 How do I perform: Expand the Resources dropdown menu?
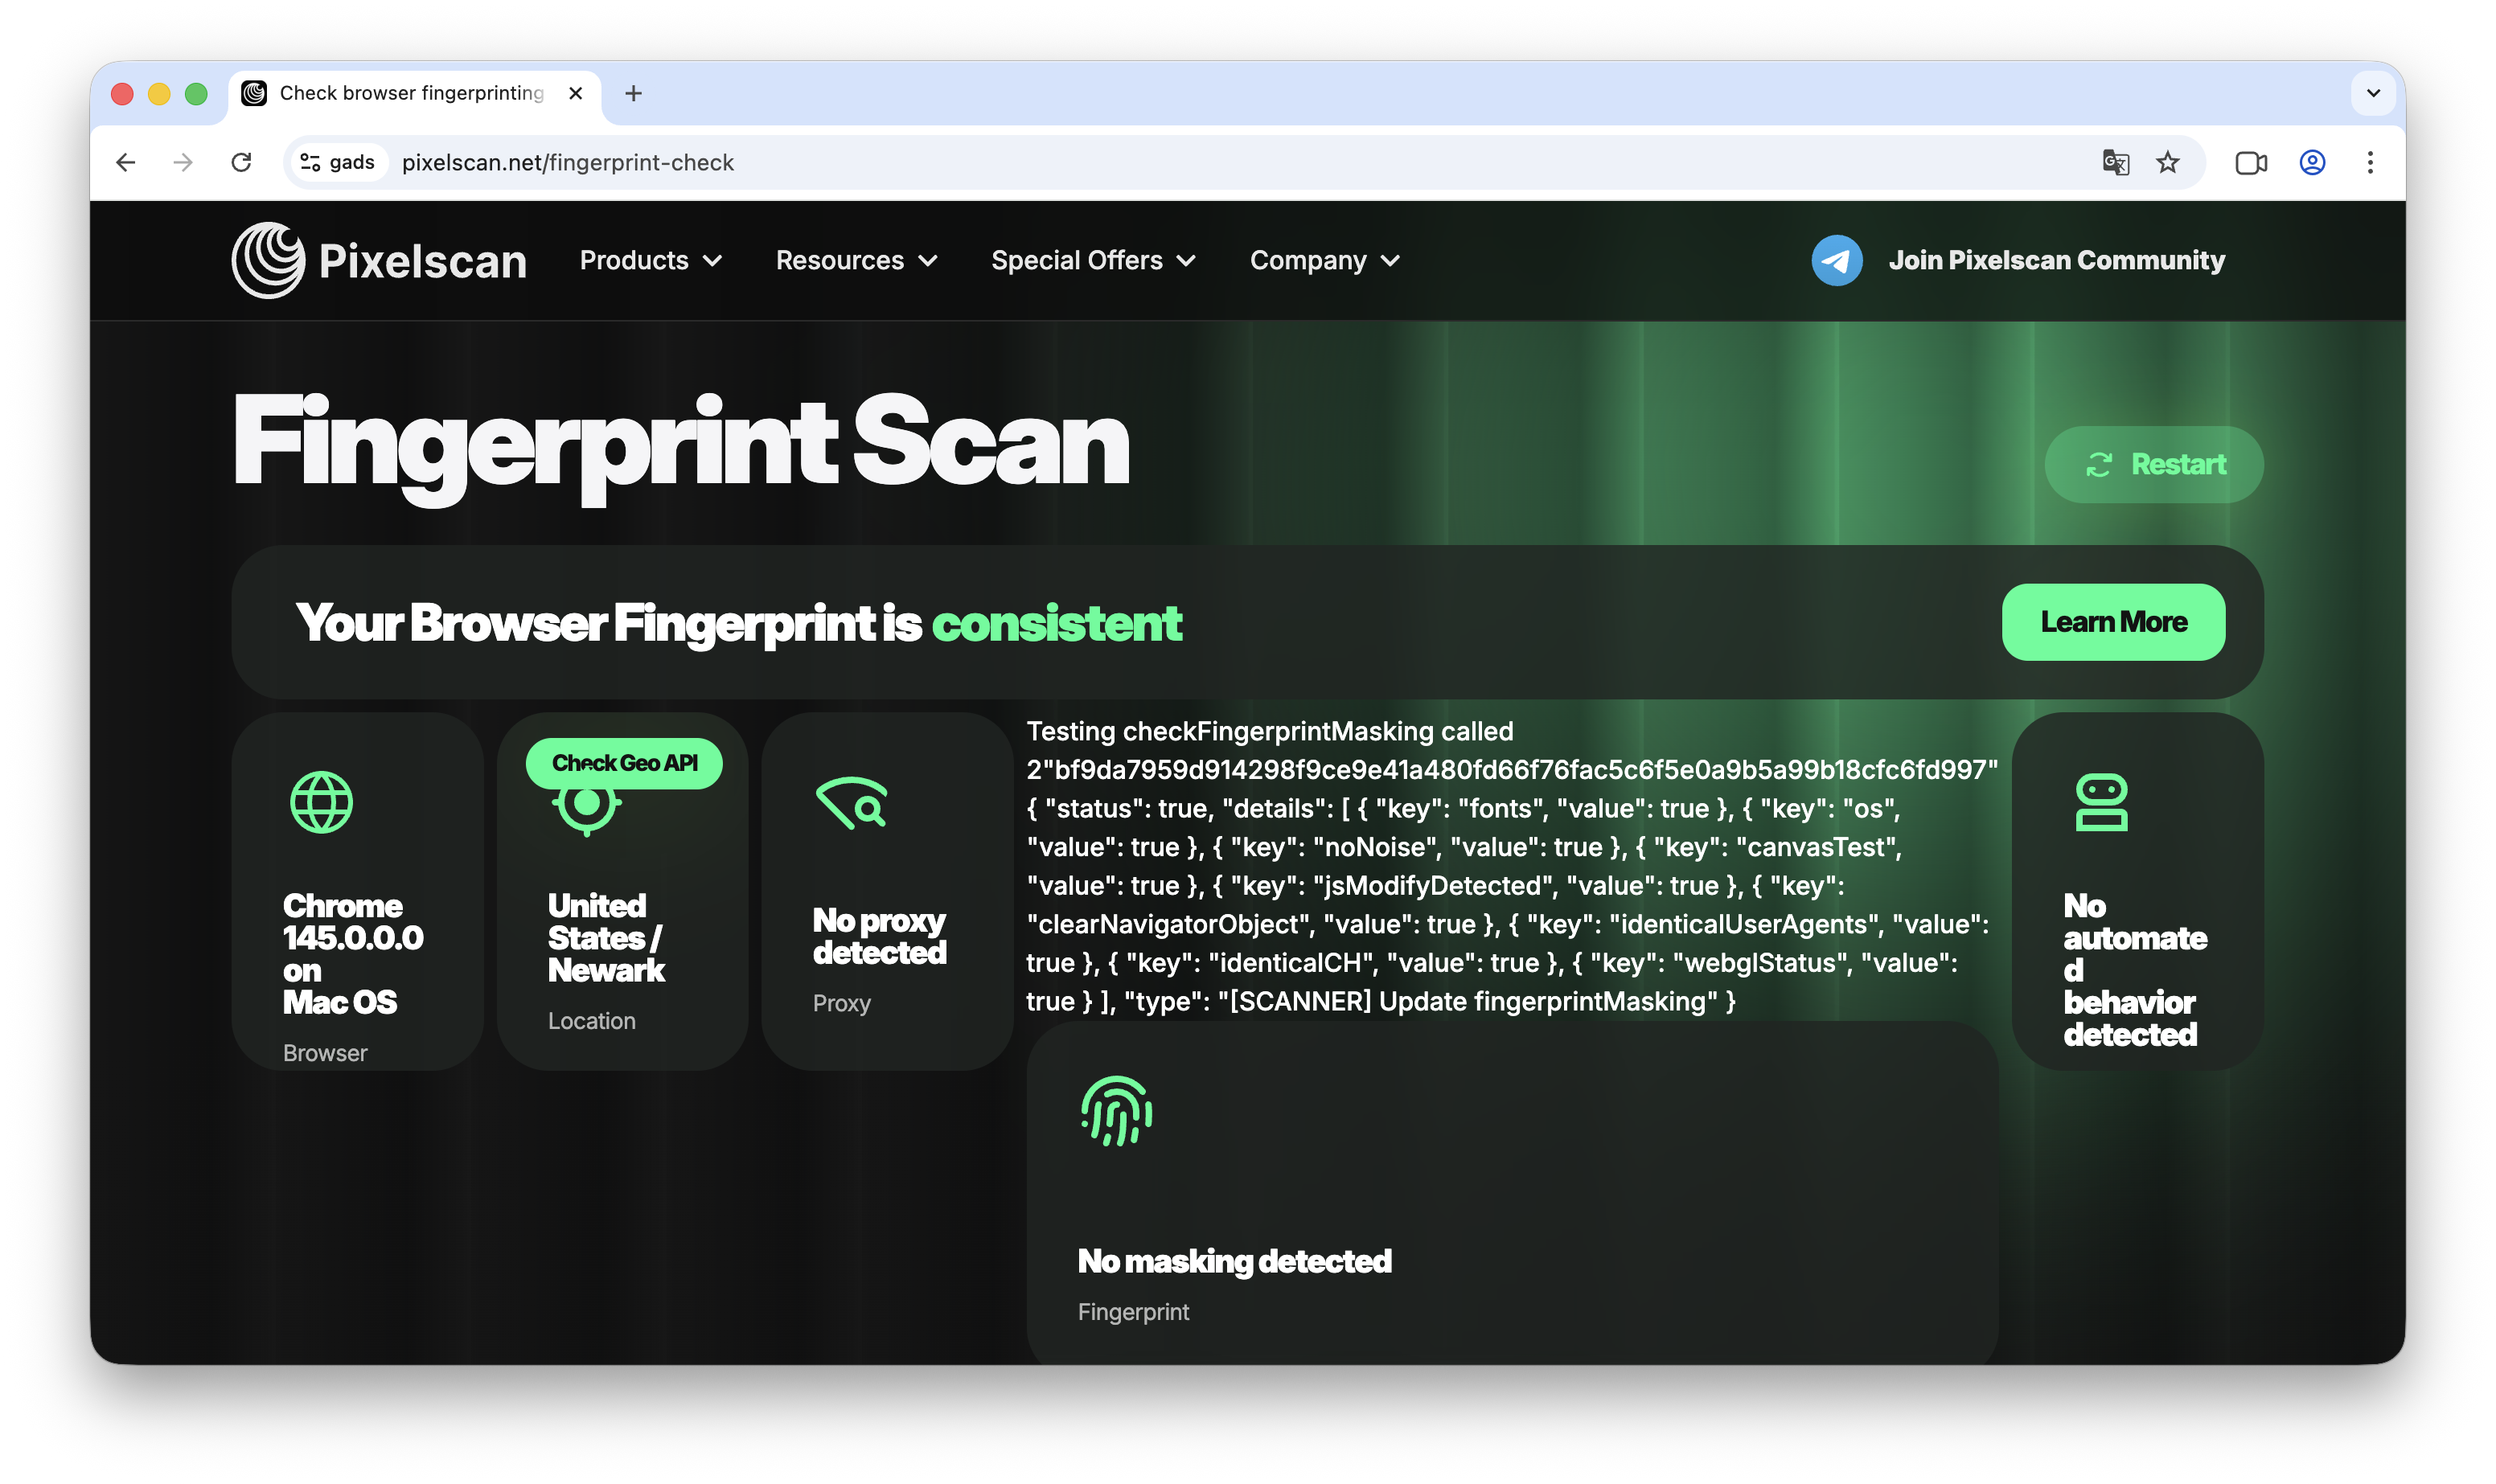pyautogui.click(x=856, y=260)
